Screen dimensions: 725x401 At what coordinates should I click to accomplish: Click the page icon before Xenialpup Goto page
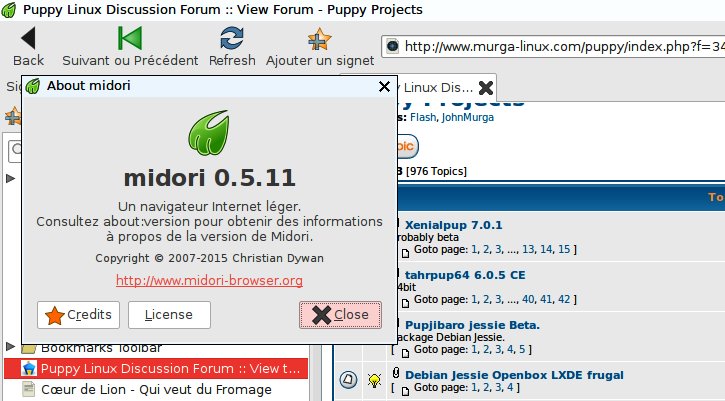click(x=406, y=253)
